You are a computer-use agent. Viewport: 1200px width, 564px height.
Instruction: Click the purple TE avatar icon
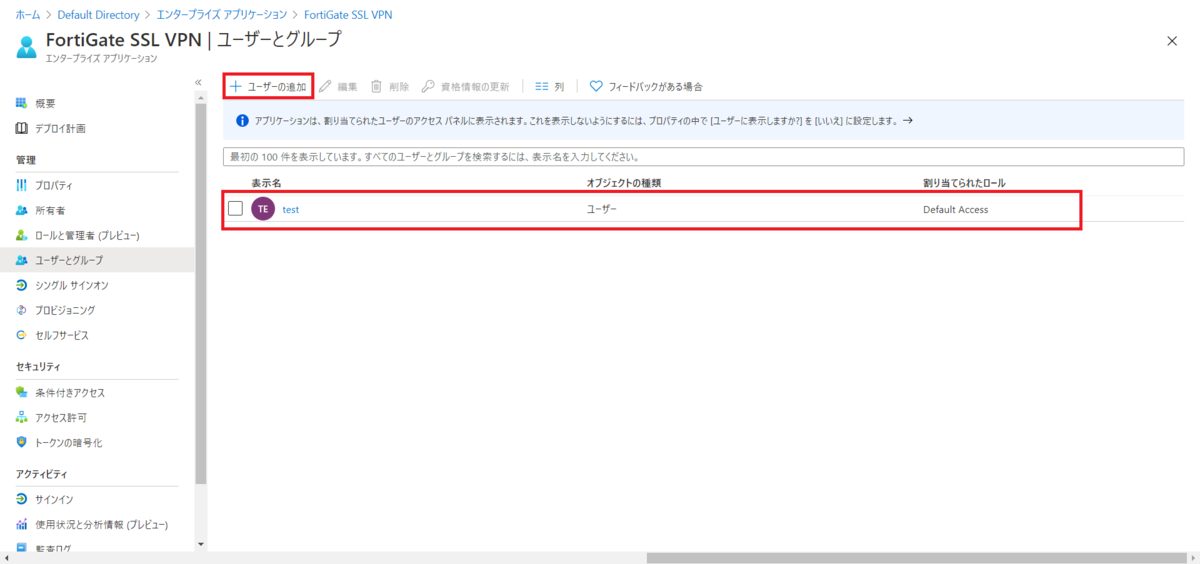263,209
